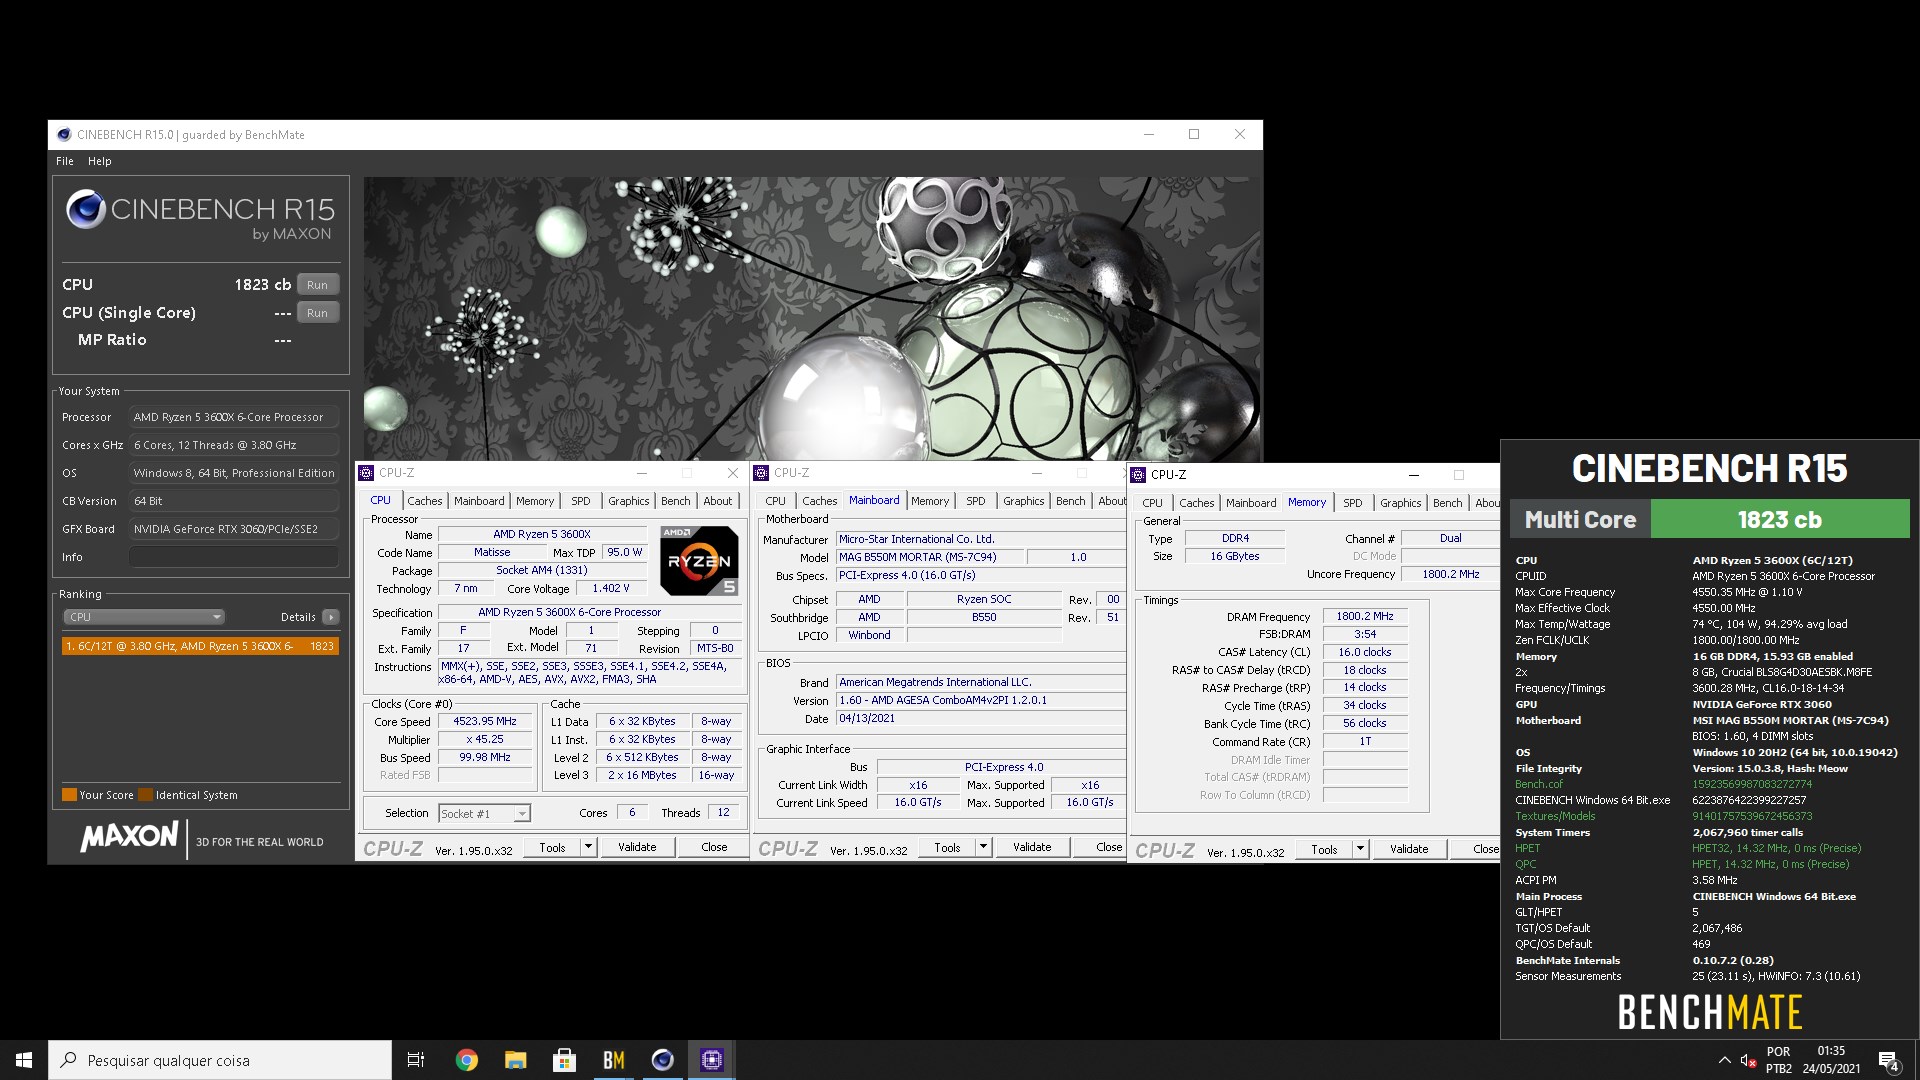Expand Tools dropdown arrow in Memory CPU-Z
This screenshot has width=1920, height=1080.
click(x=1360, y=849)
